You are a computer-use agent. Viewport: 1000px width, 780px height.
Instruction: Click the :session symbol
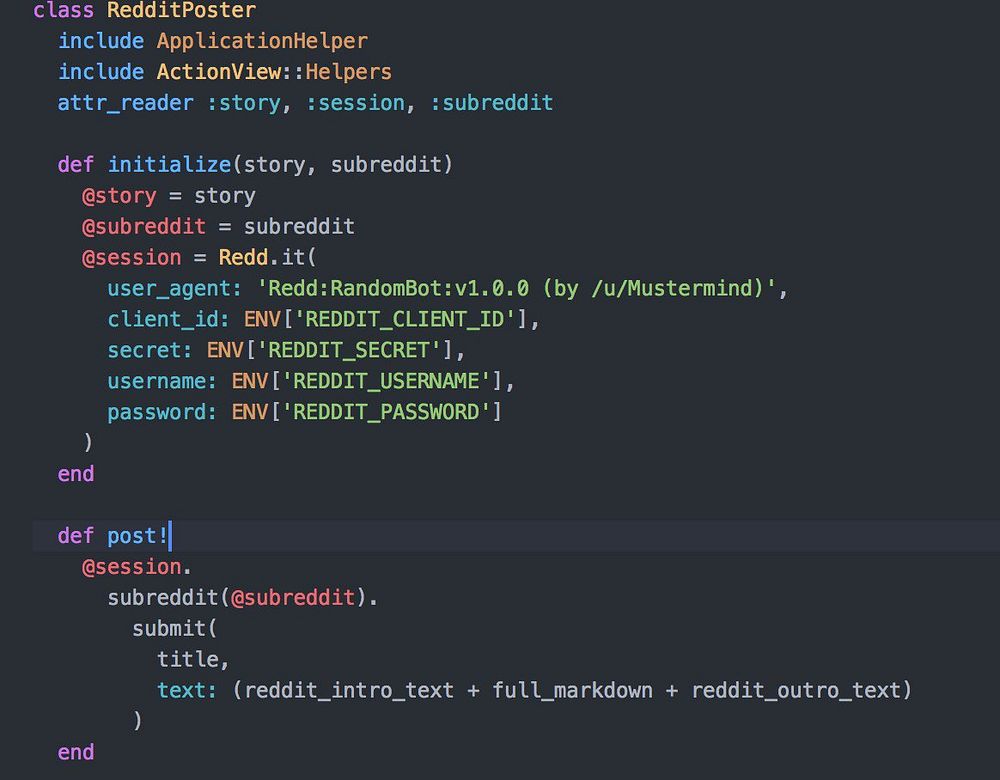click(355, 103)
